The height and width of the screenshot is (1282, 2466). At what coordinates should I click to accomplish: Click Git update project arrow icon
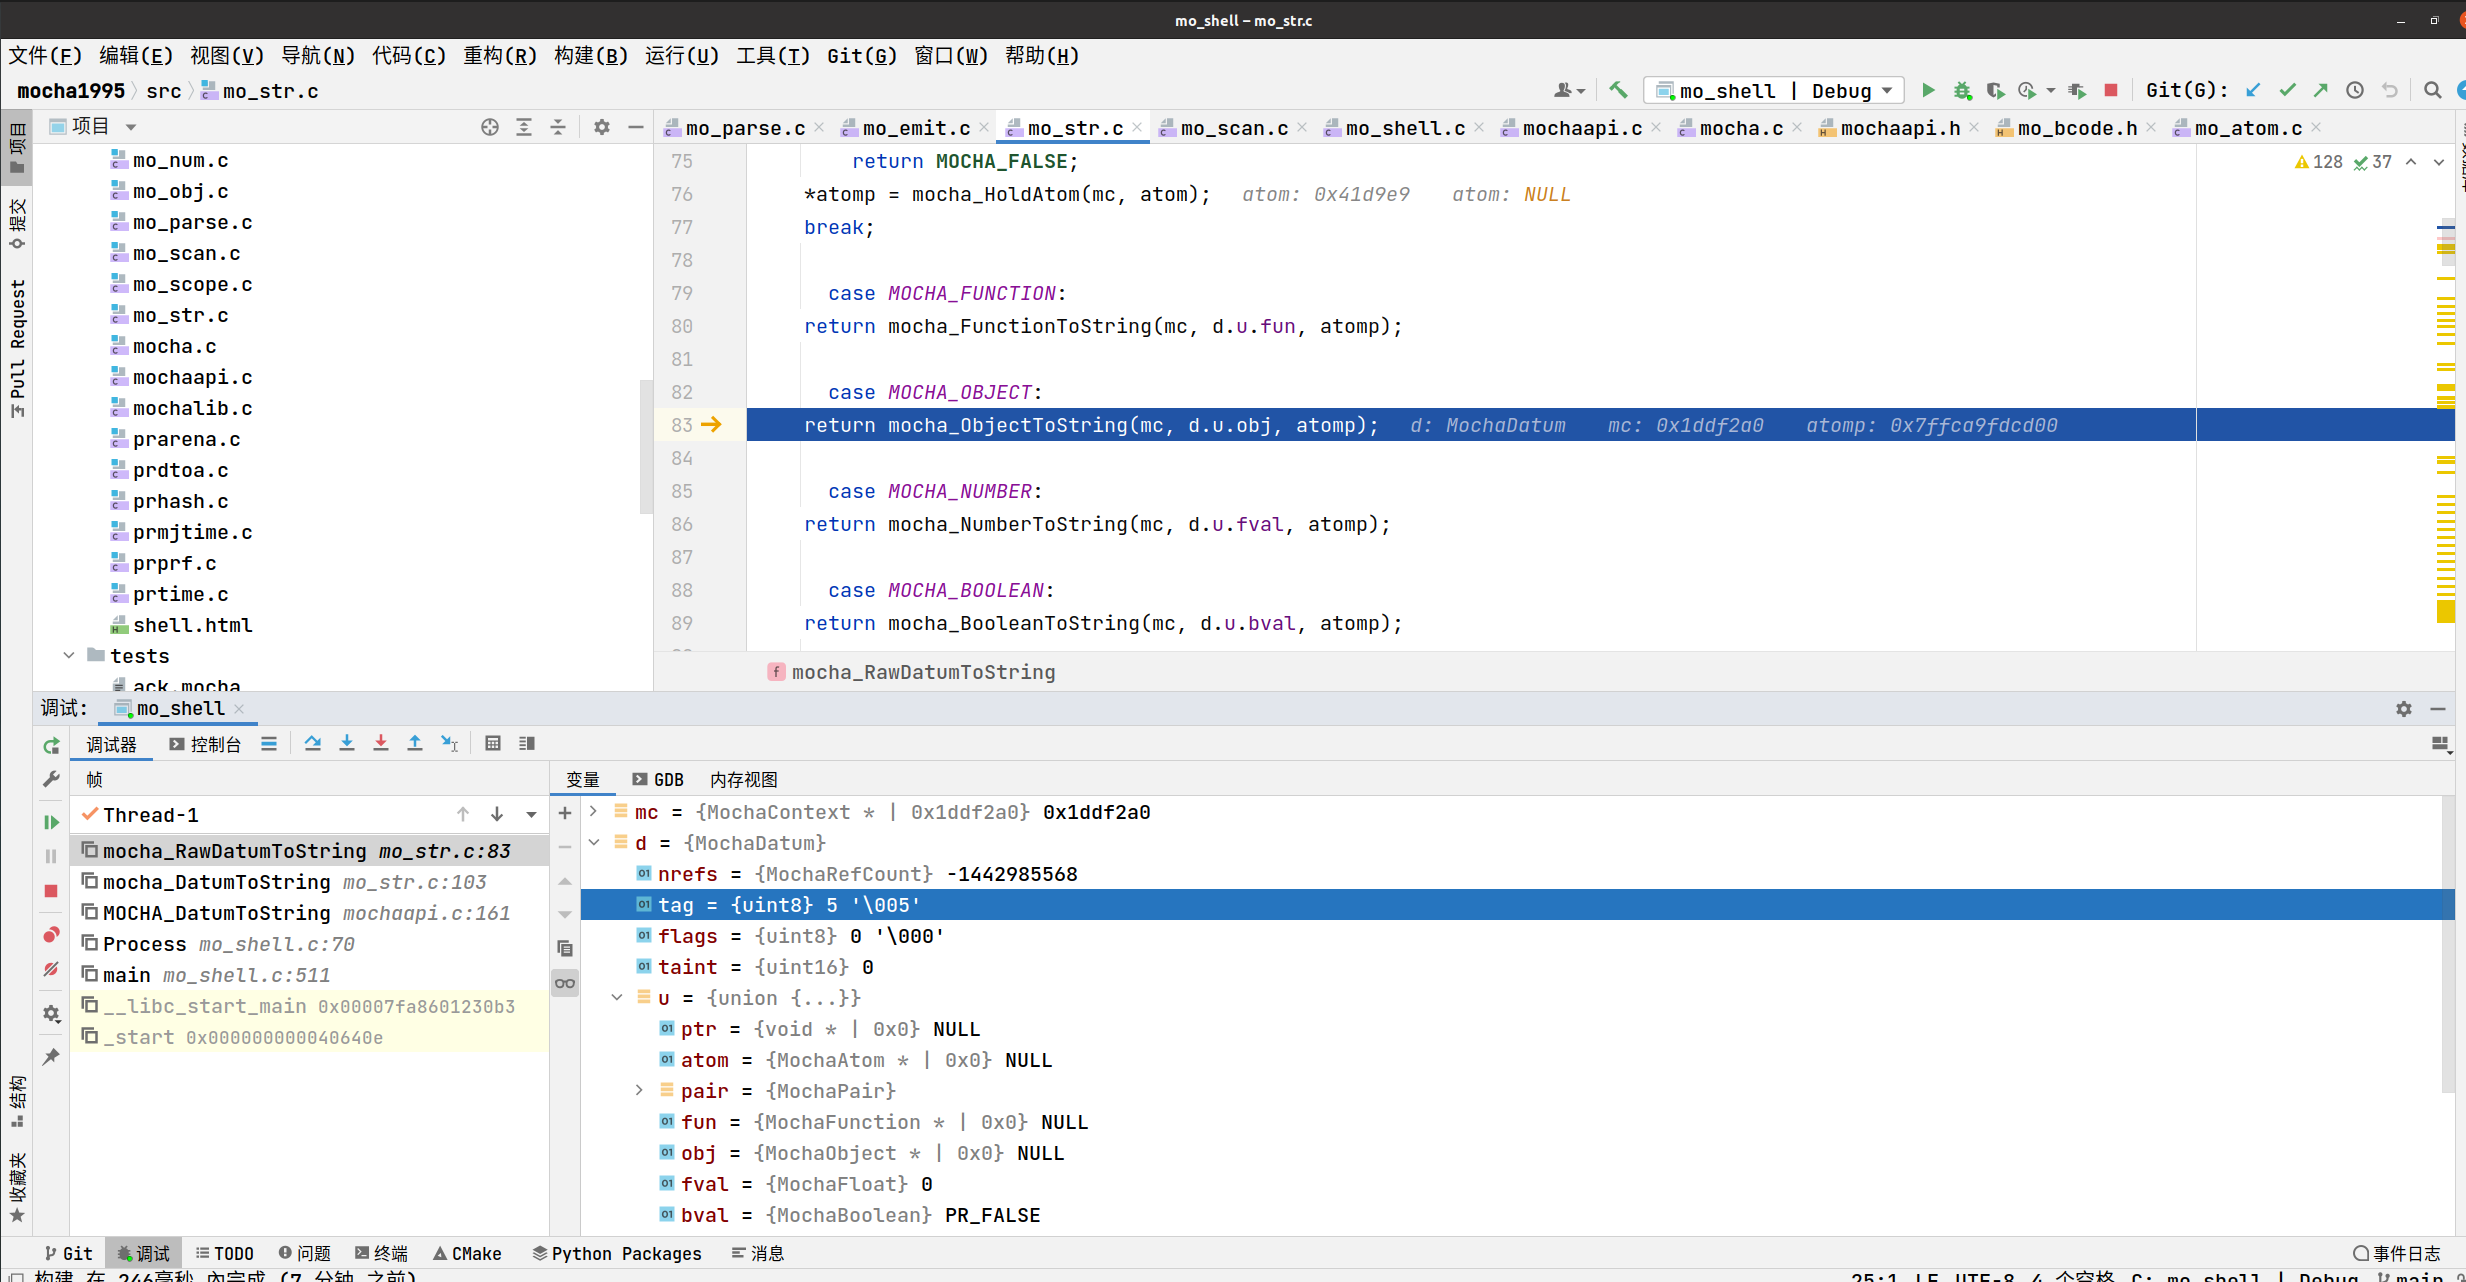pos(2253,90)
